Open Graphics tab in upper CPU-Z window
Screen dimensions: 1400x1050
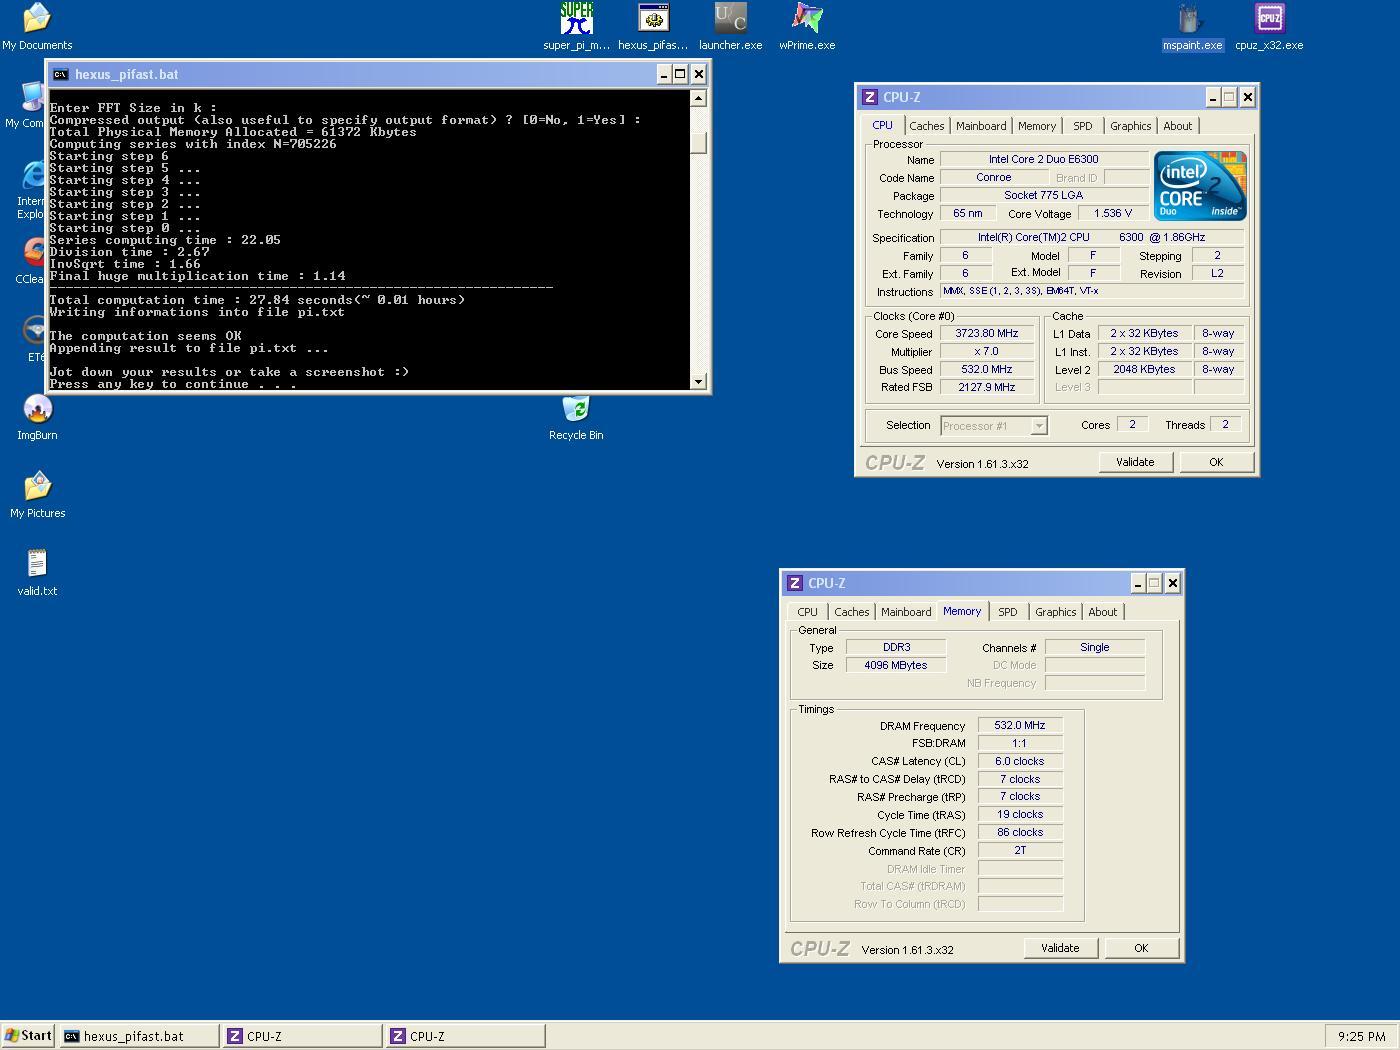coord(1131,126)
